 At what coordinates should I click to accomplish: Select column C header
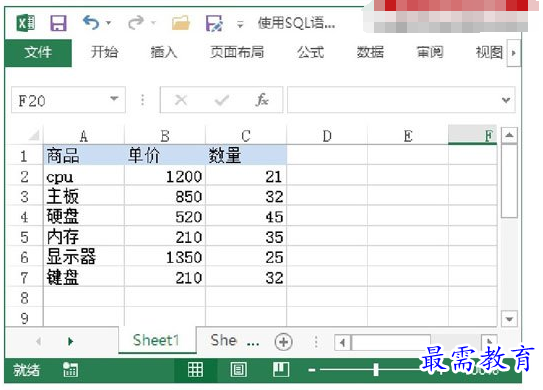[246, 136]
